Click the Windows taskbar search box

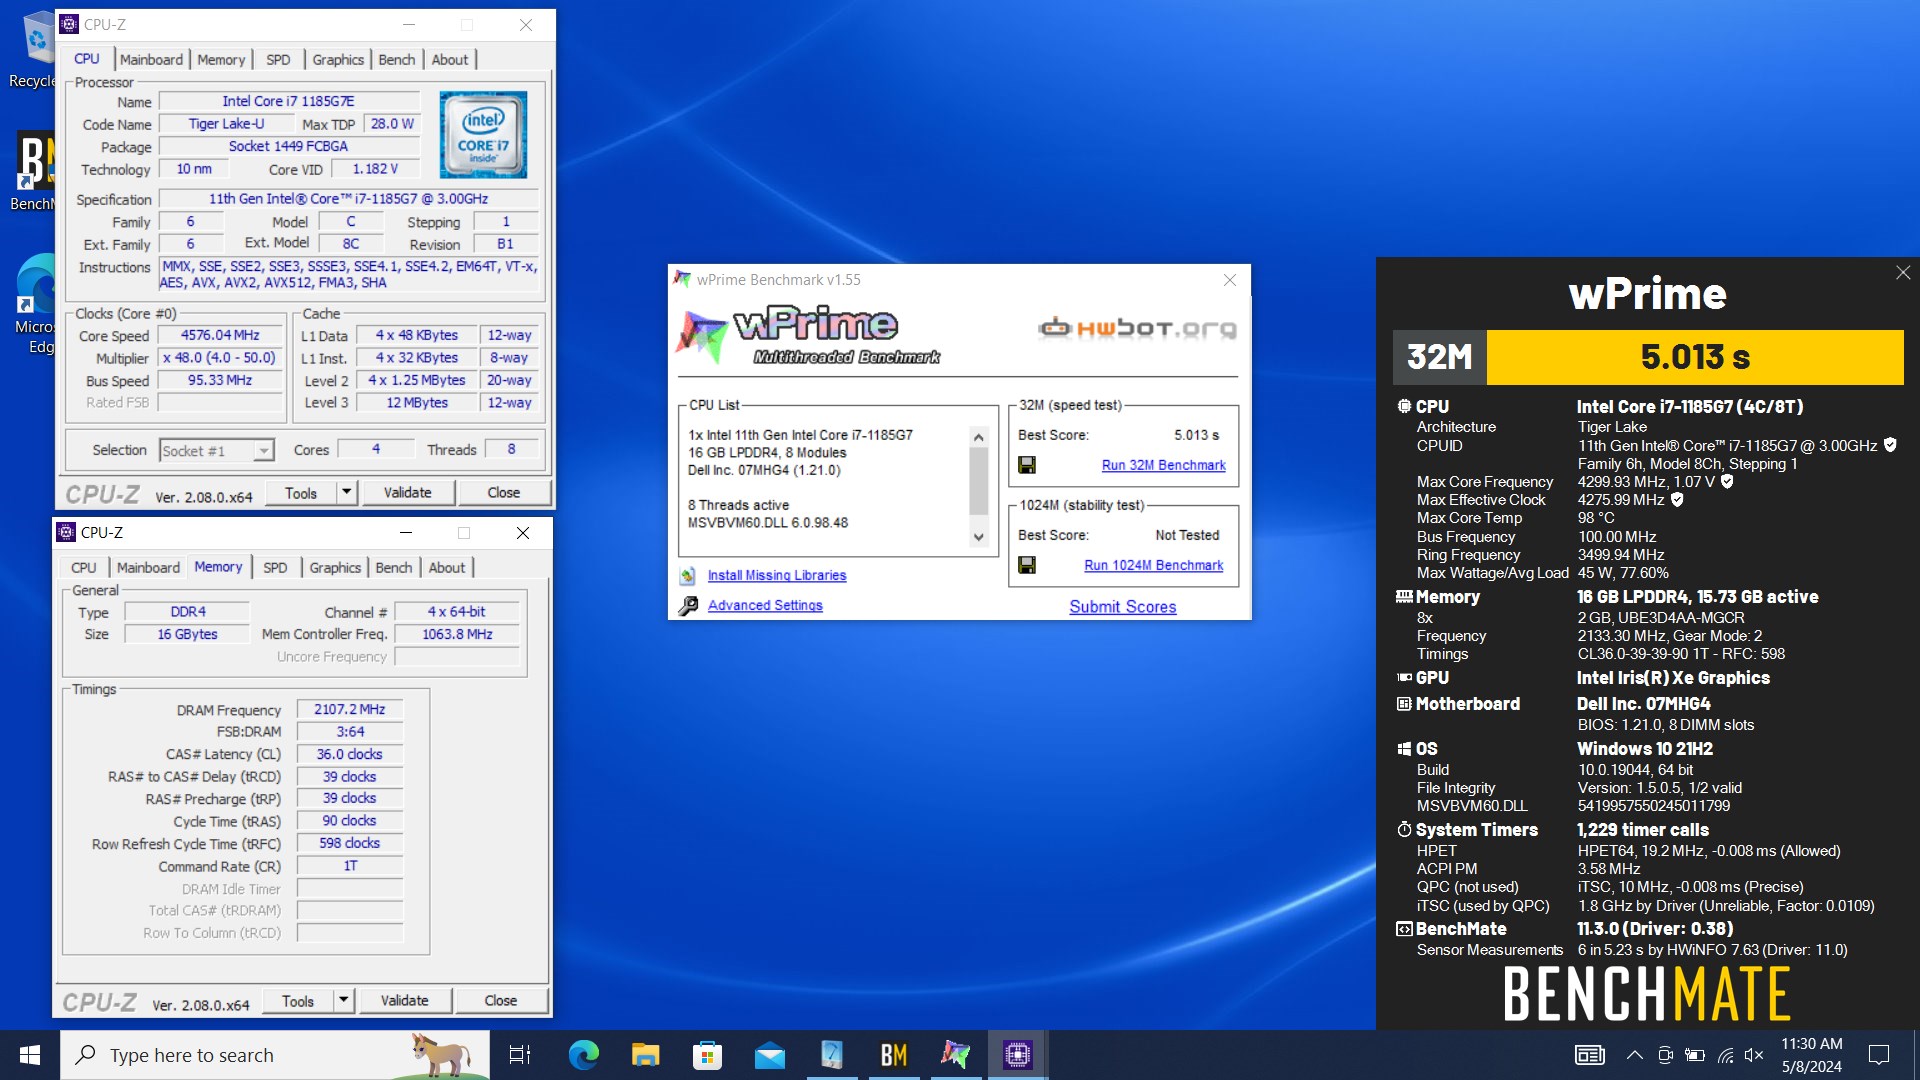(x=276, y=1055)
